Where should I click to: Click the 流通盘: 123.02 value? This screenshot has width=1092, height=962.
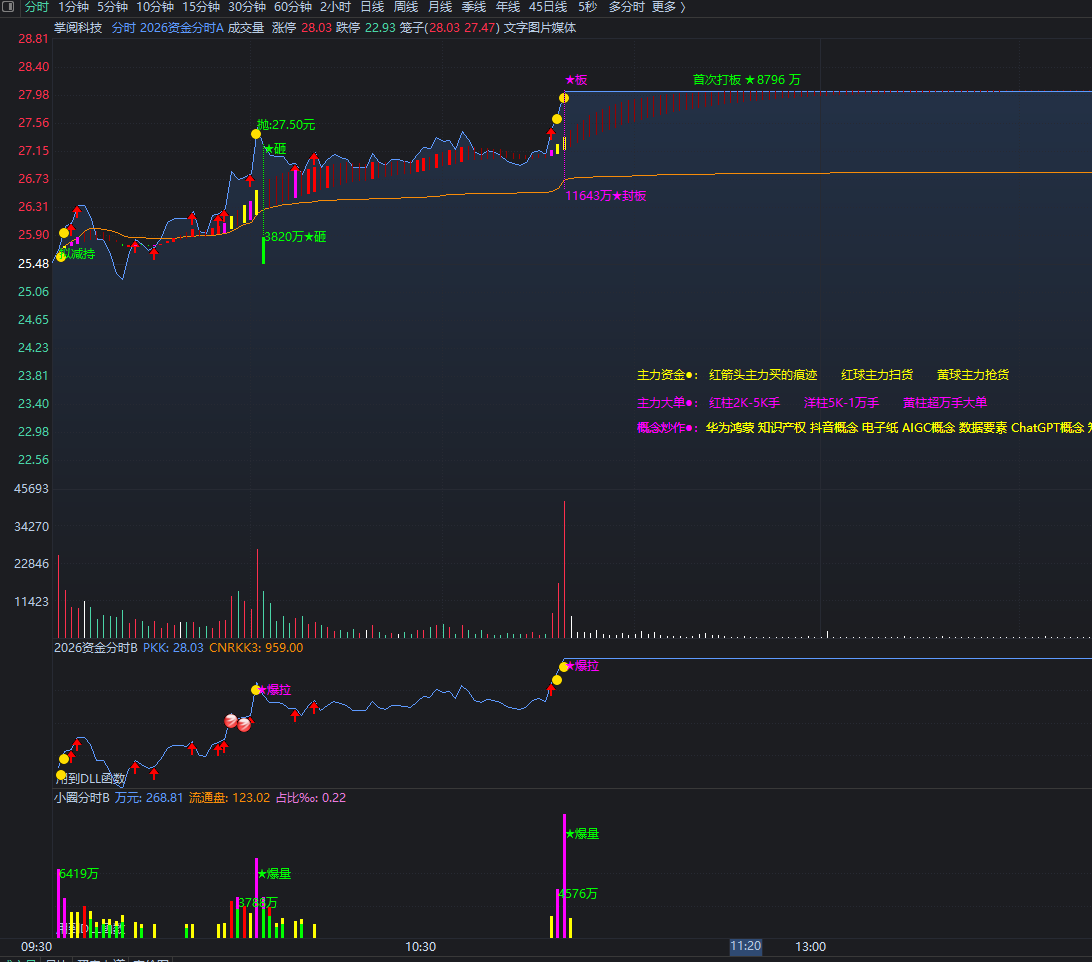(x=229, y=798)
